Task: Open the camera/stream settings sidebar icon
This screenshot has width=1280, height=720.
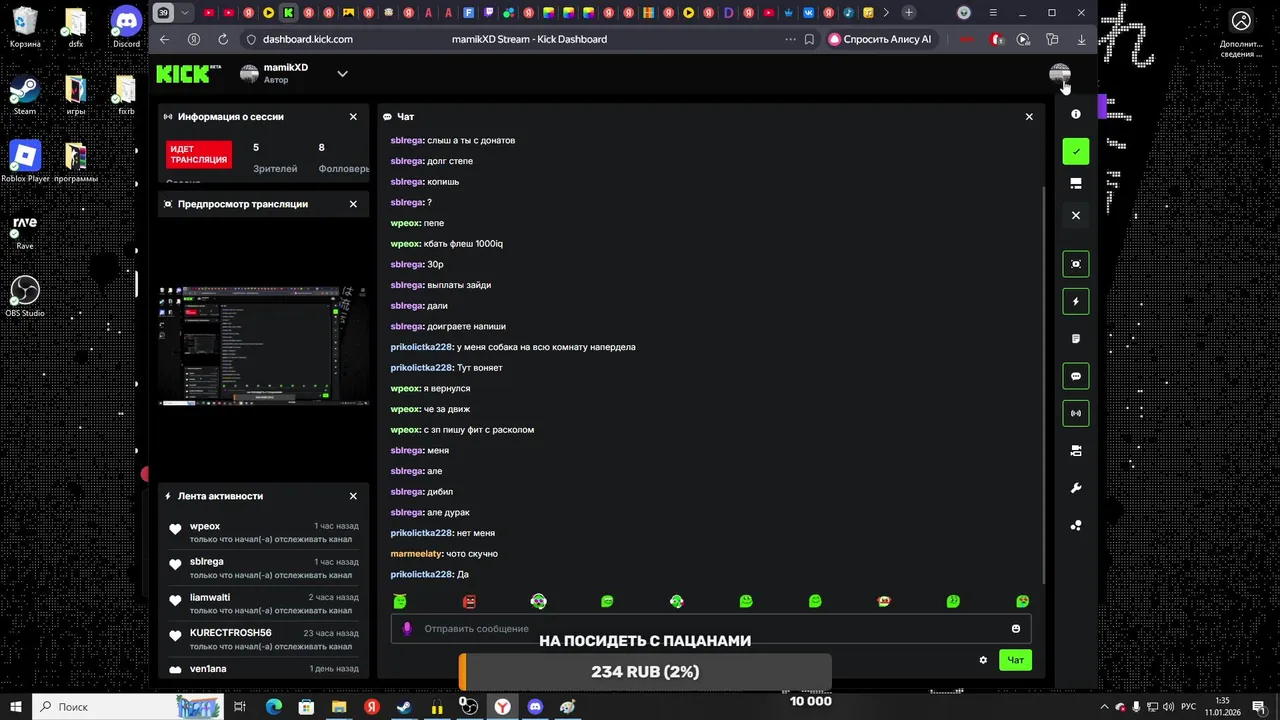Action: (x=1076, y=451)
